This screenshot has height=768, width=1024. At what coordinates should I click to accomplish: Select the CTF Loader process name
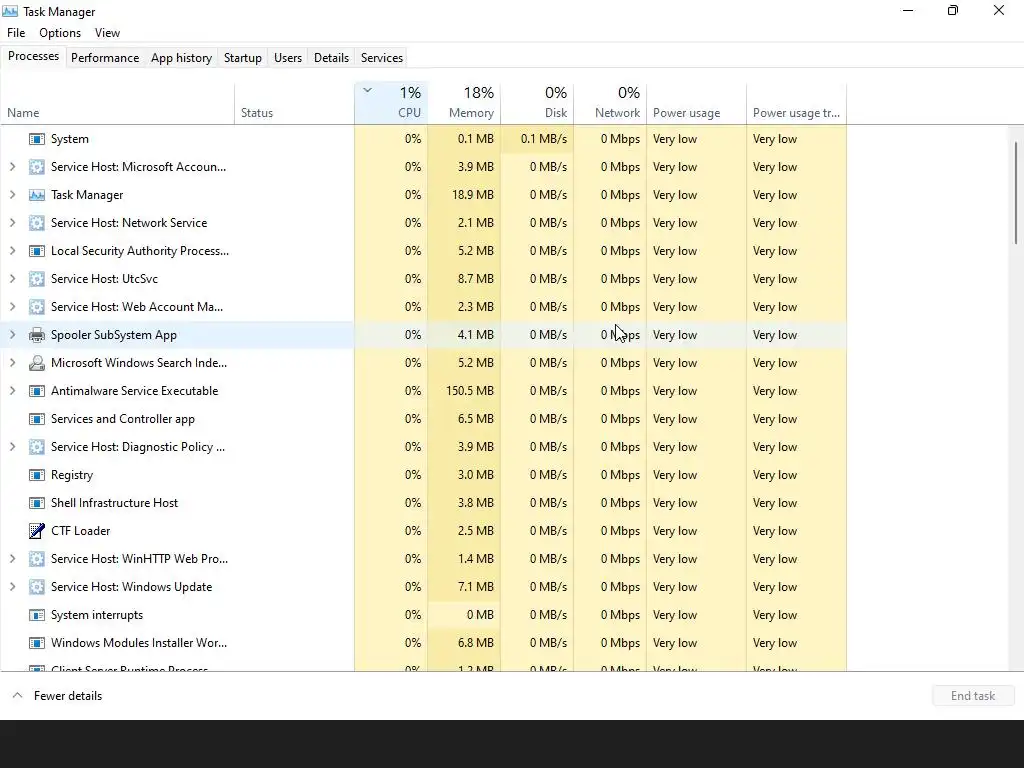[x=81, y=531]
